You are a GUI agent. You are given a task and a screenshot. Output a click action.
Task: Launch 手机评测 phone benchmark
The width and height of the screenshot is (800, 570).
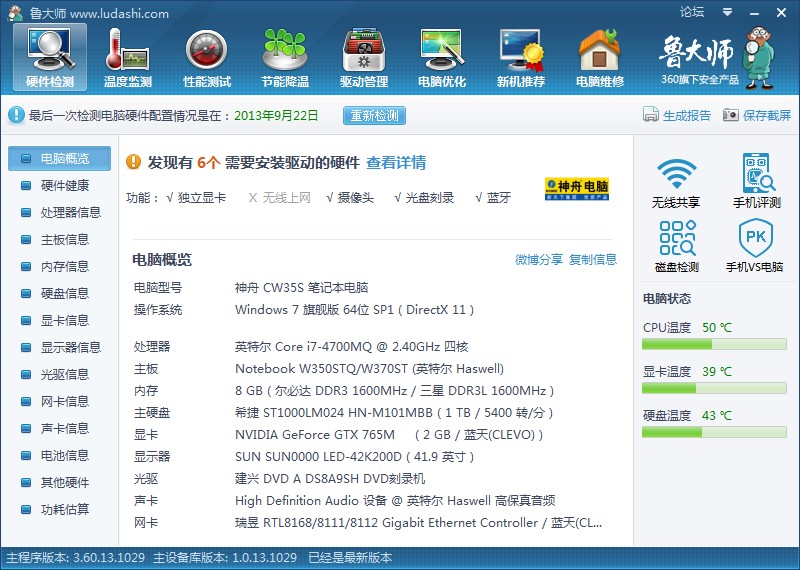pyautogui.click(x=757, y=182)
